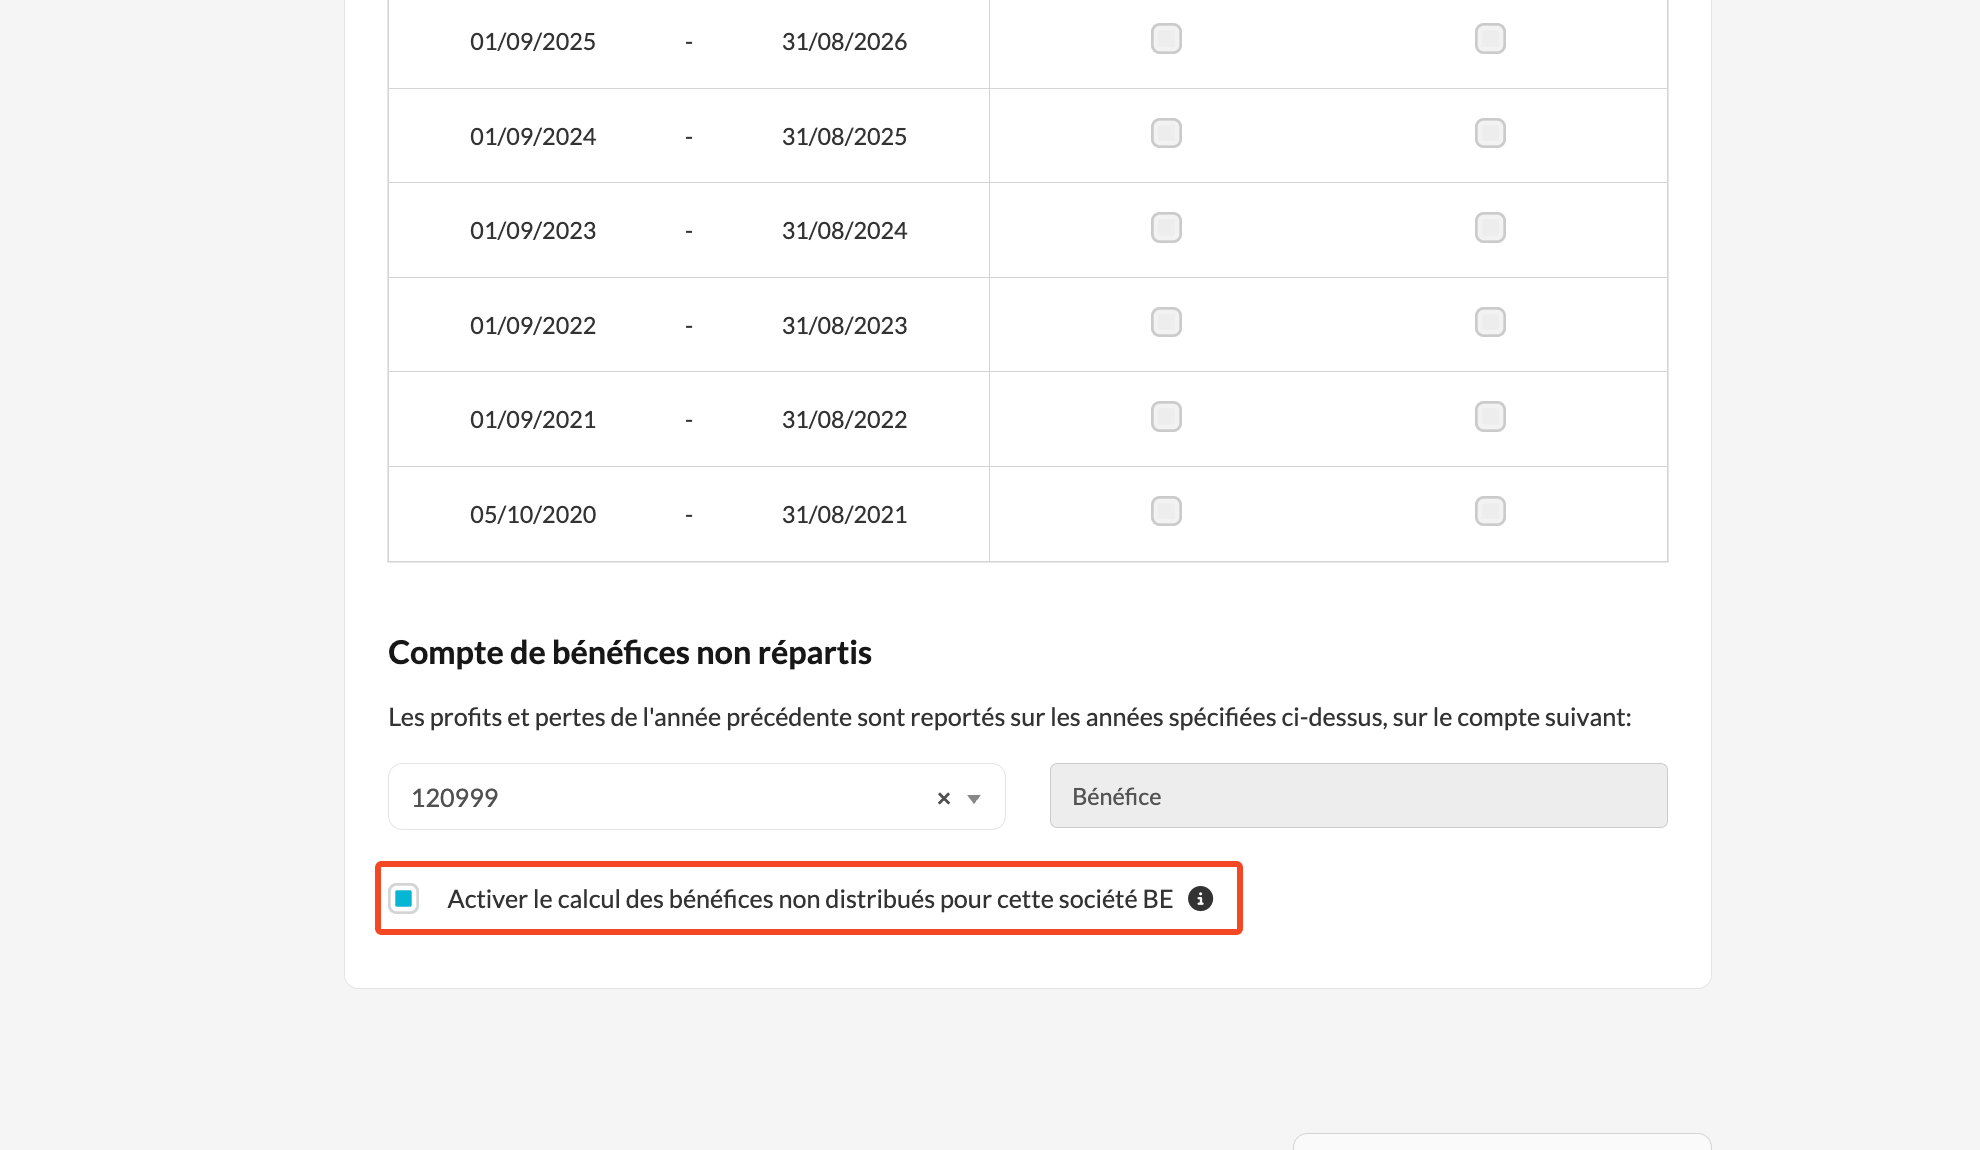Click the Activer le calcul des bénéfices label
The image size is (1980, 1150).
point(809,899)
